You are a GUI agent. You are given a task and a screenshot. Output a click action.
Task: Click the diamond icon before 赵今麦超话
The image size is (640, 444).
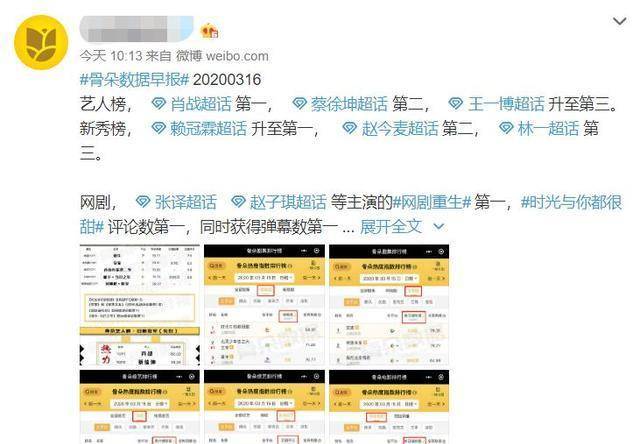click(350, 128)
